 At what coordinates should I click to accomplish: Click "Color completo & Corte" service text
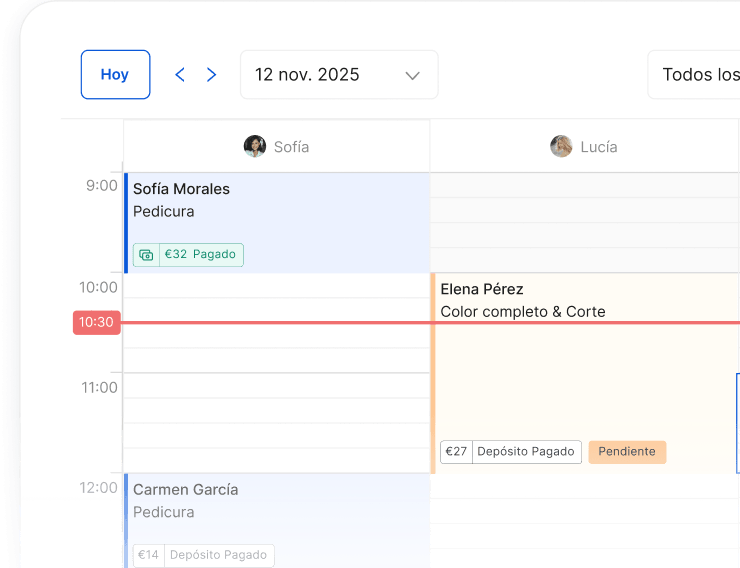[523, 312]
